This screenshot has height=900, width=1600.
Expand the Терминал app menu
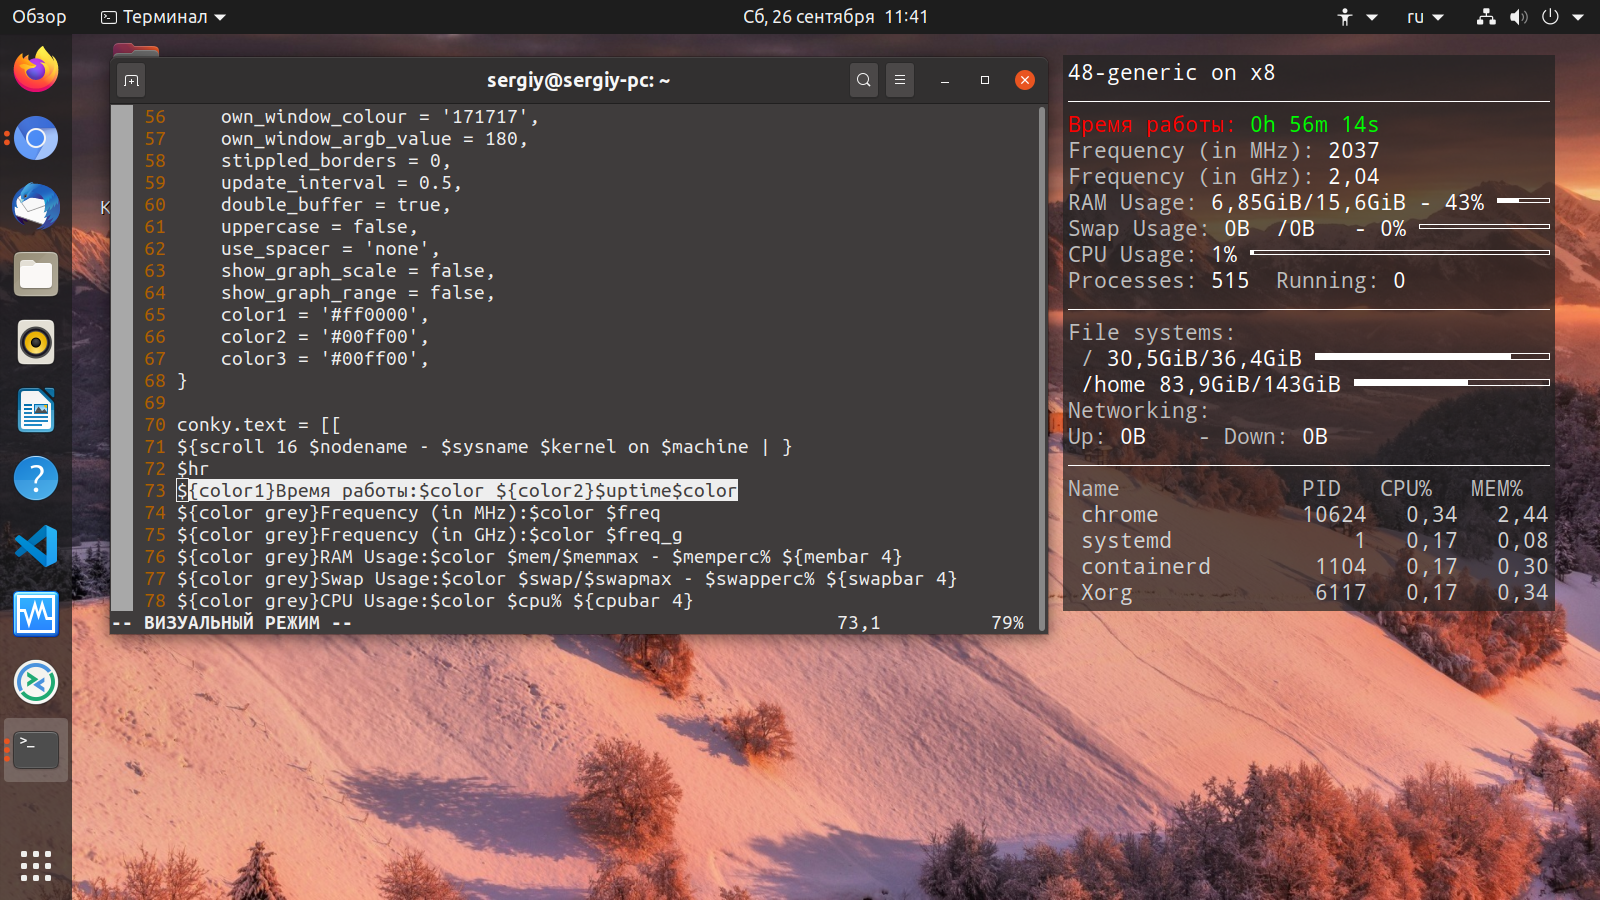(x=164, y=17)
